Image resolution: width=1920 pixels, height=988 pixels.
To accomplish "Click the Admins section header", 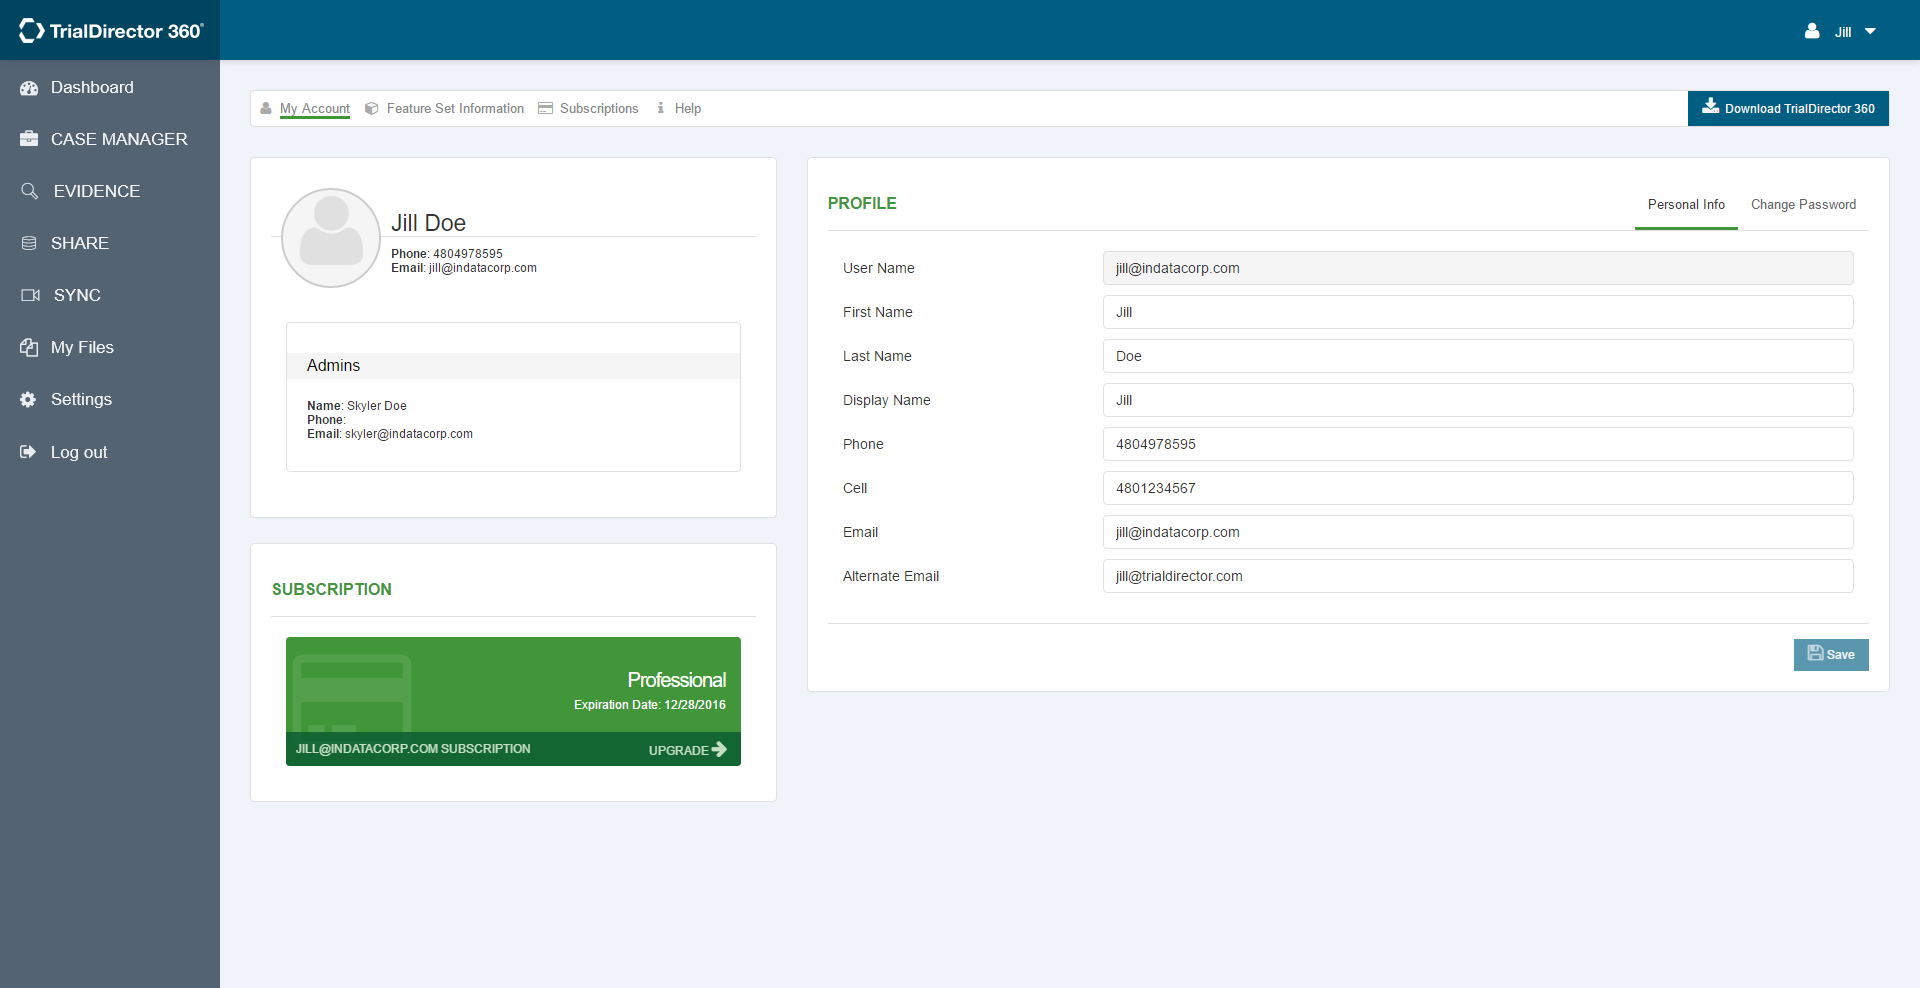I will (513, 366).
